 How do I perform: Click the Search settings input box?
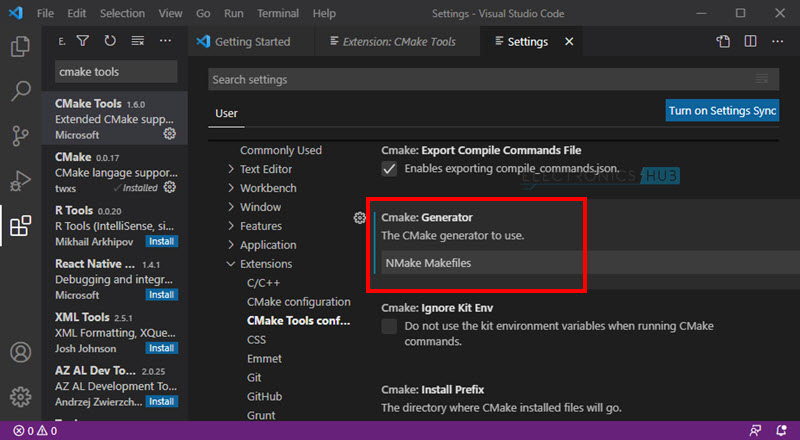pos(480,79)
